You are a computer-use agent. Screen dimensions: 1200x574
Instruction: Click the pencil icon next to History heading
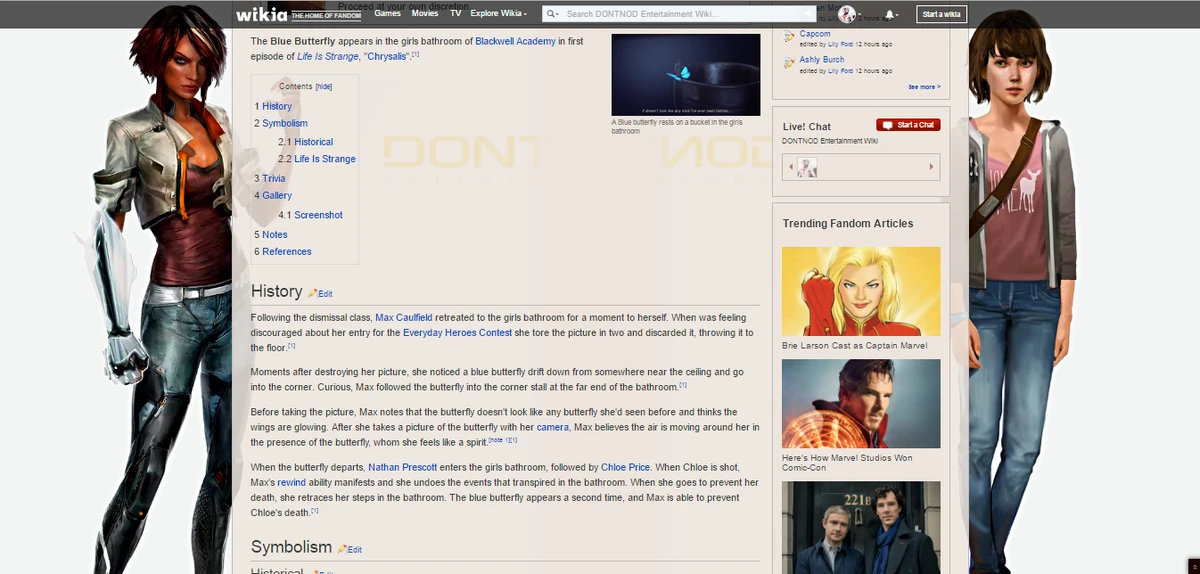click(312, 293)
